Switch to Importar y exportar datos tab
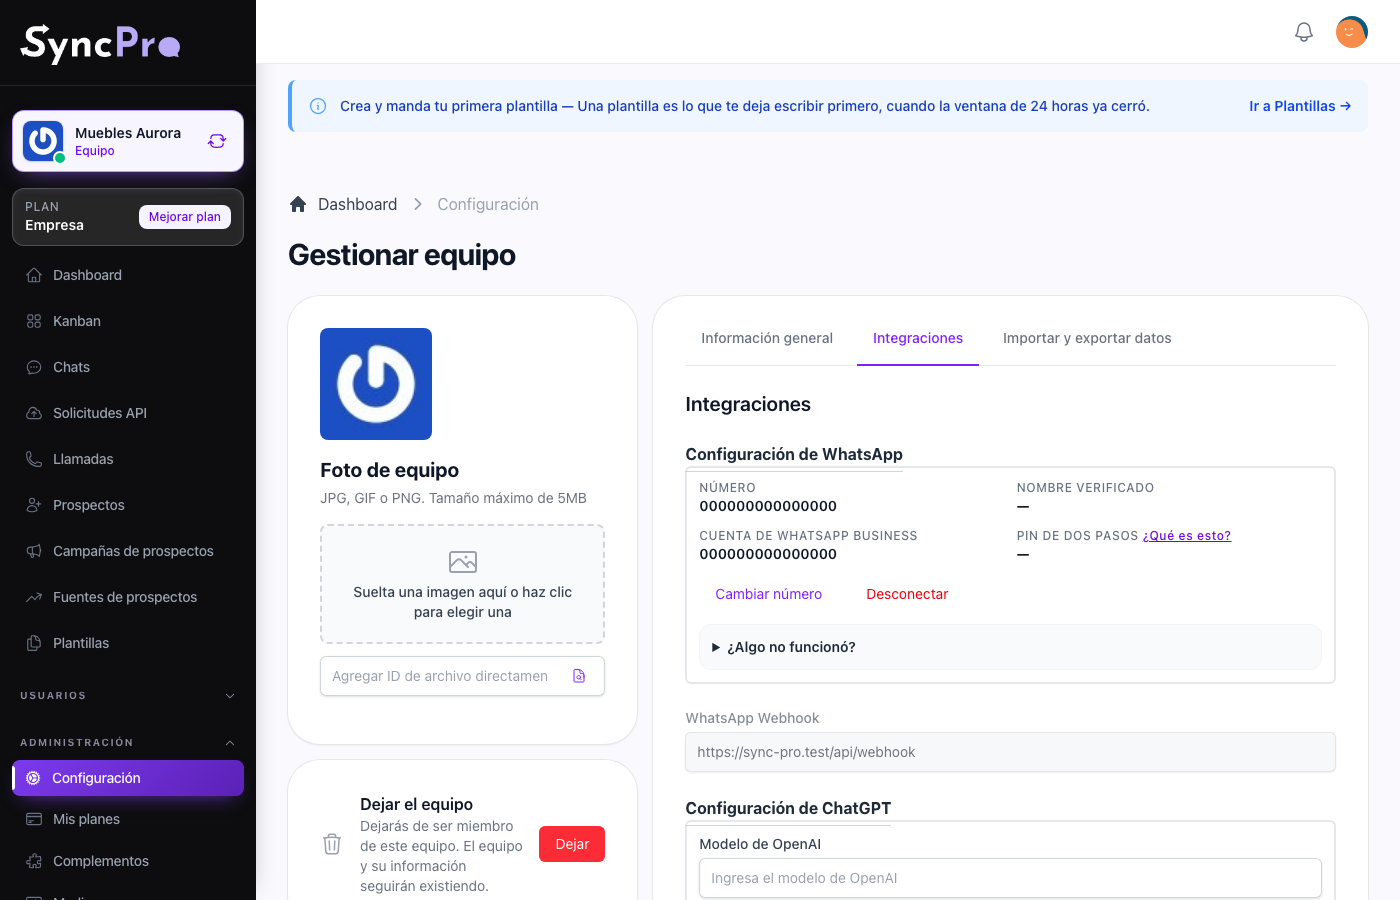This screenshot has width=1400, height=900. (1087, 338)
